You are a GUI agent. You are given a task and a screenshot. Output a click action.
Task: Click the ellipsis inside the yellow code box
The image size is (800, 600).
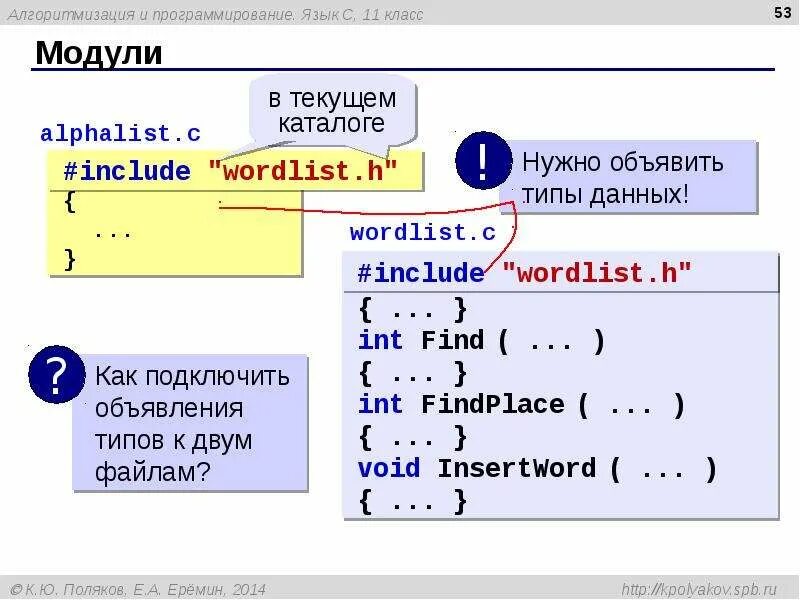(x=113, y=234)
